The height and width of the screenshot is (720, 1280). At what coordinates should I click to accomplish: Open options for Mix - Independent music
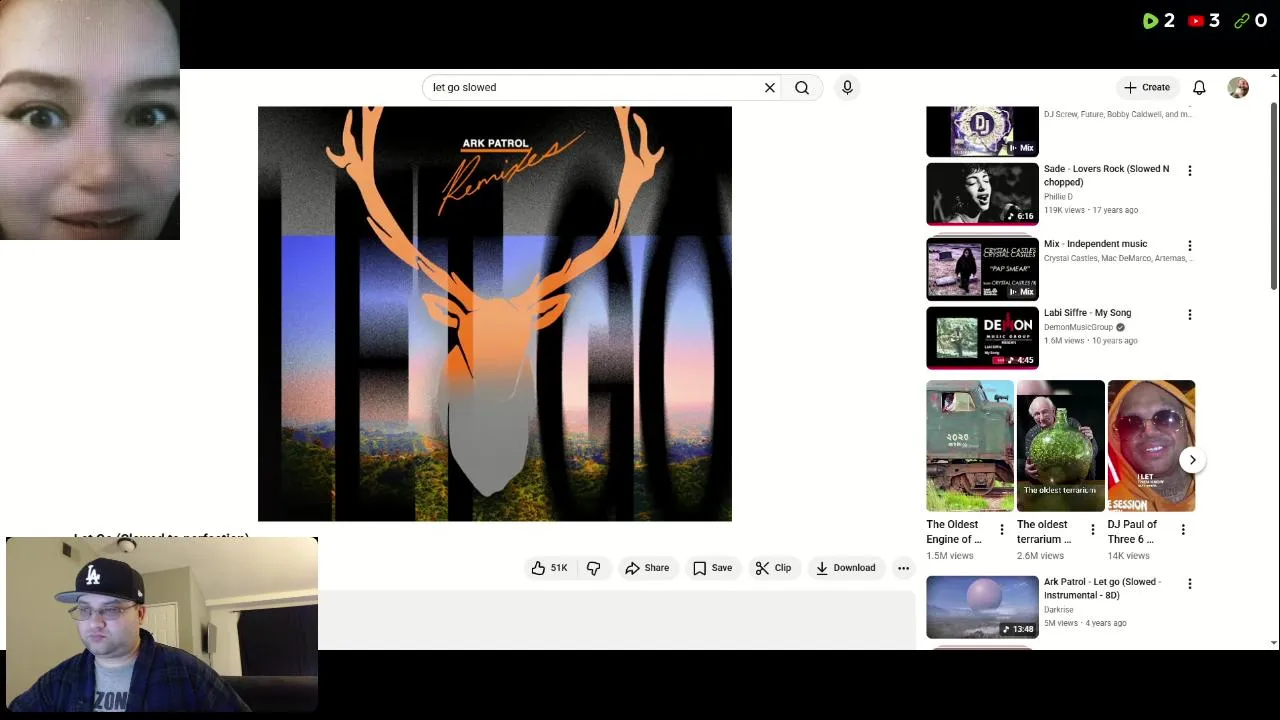tap(1189, 246)
